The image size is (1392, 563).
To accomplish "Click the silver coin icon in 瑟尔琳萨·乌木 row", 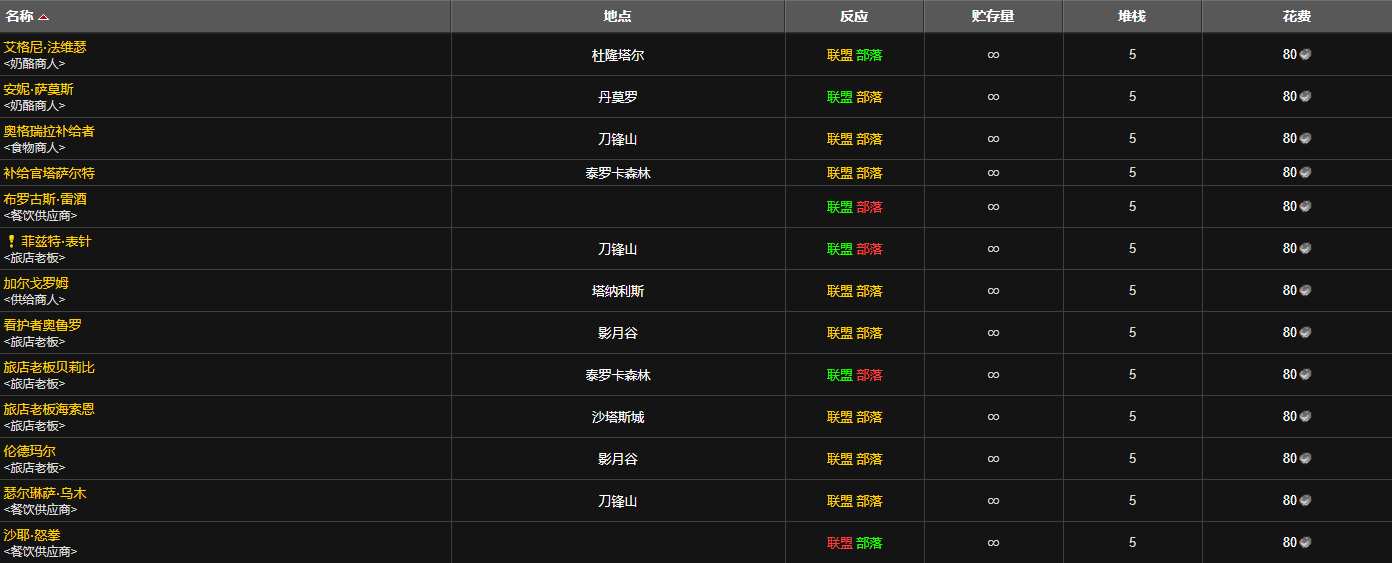I will coord(1305,501).
